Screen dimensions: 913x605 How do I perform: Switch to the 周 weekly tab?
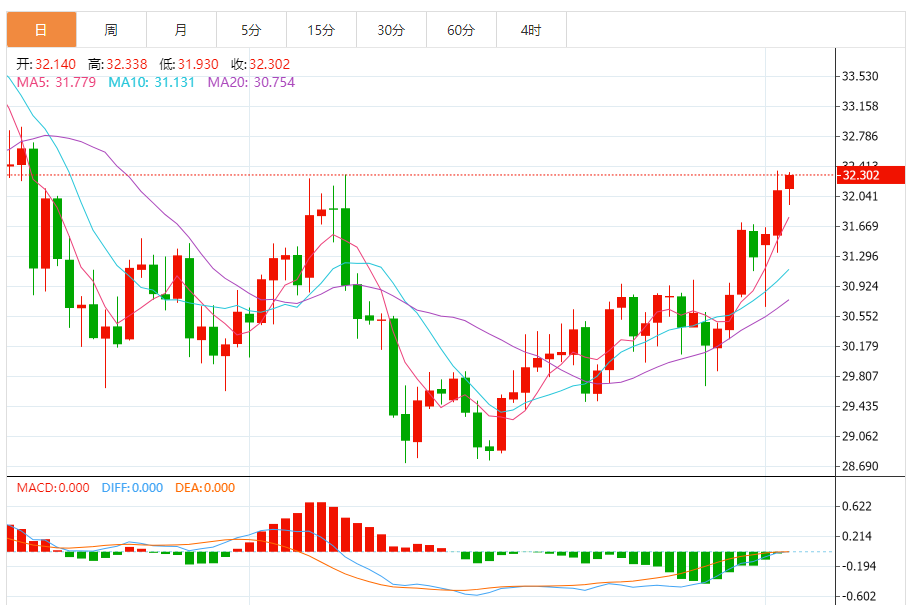111,30
